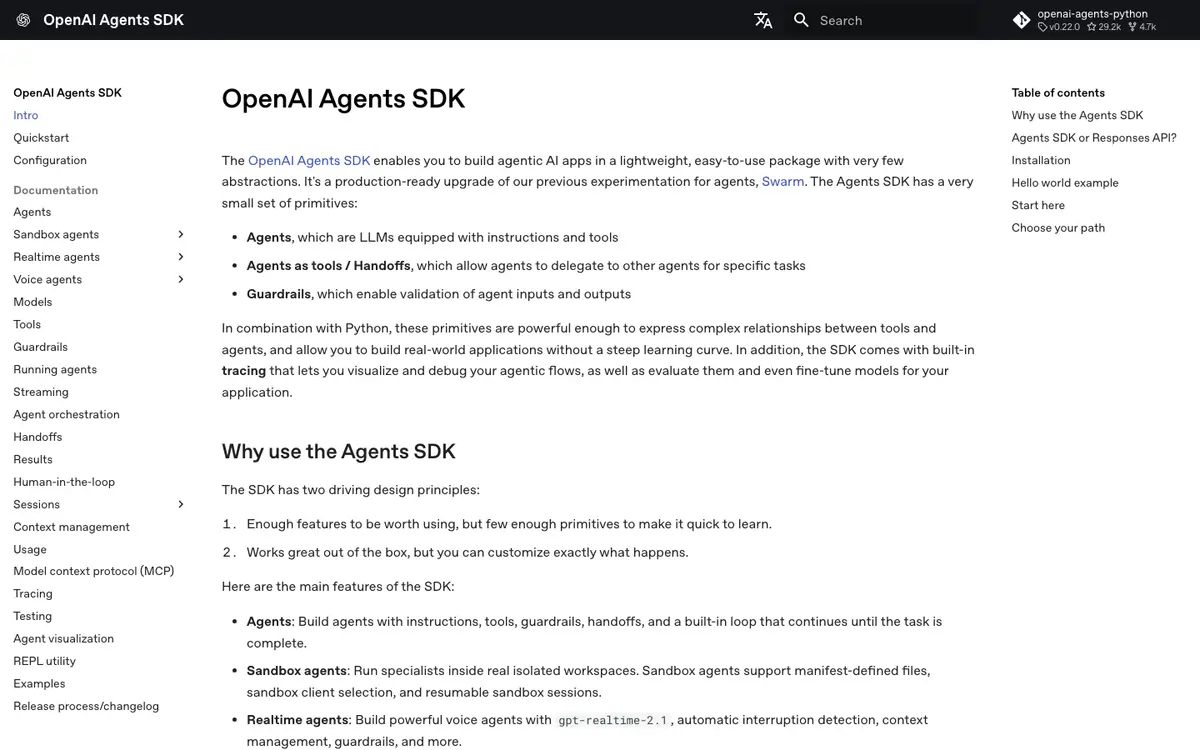Image resolution: width=1200 pixels, height=750 pixels.
Task: Open the Handoffs page
Action: pyautogui.click(x=37, y=437)
